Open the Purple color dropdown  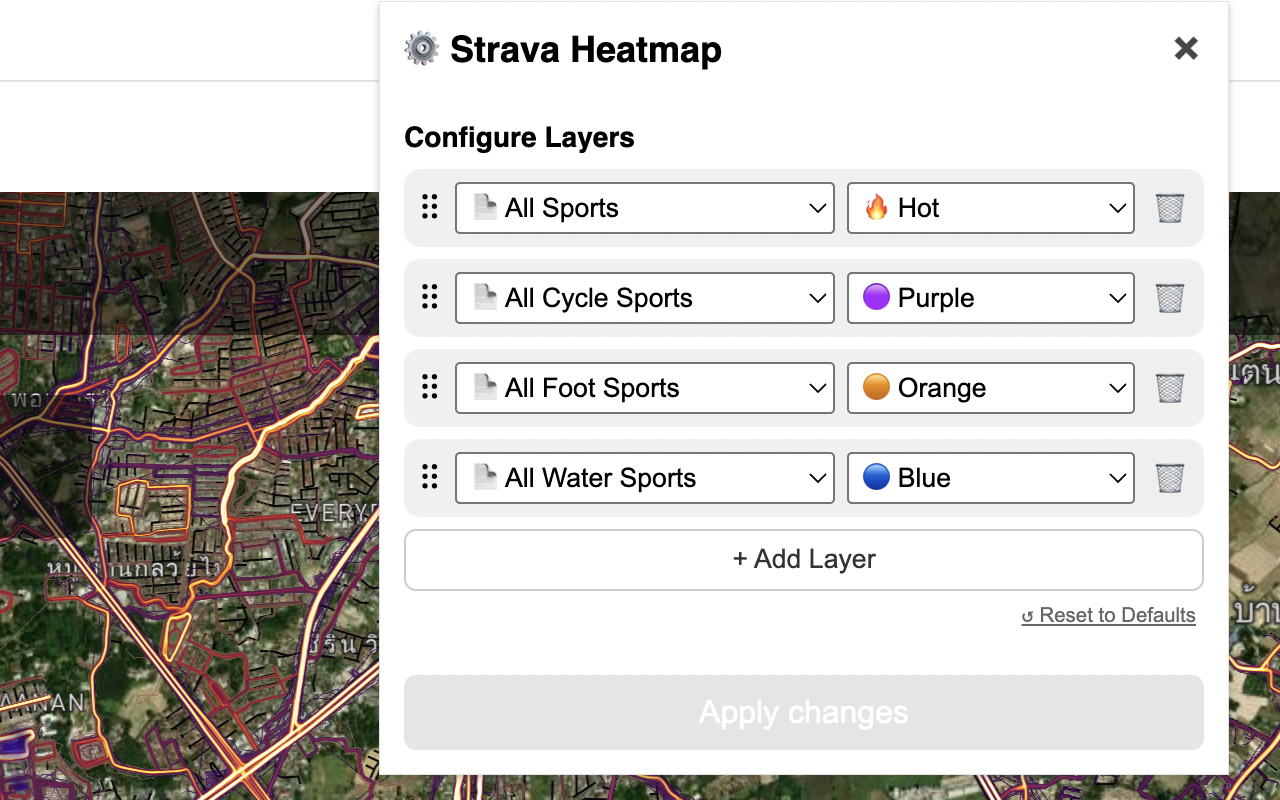(991, 298)
